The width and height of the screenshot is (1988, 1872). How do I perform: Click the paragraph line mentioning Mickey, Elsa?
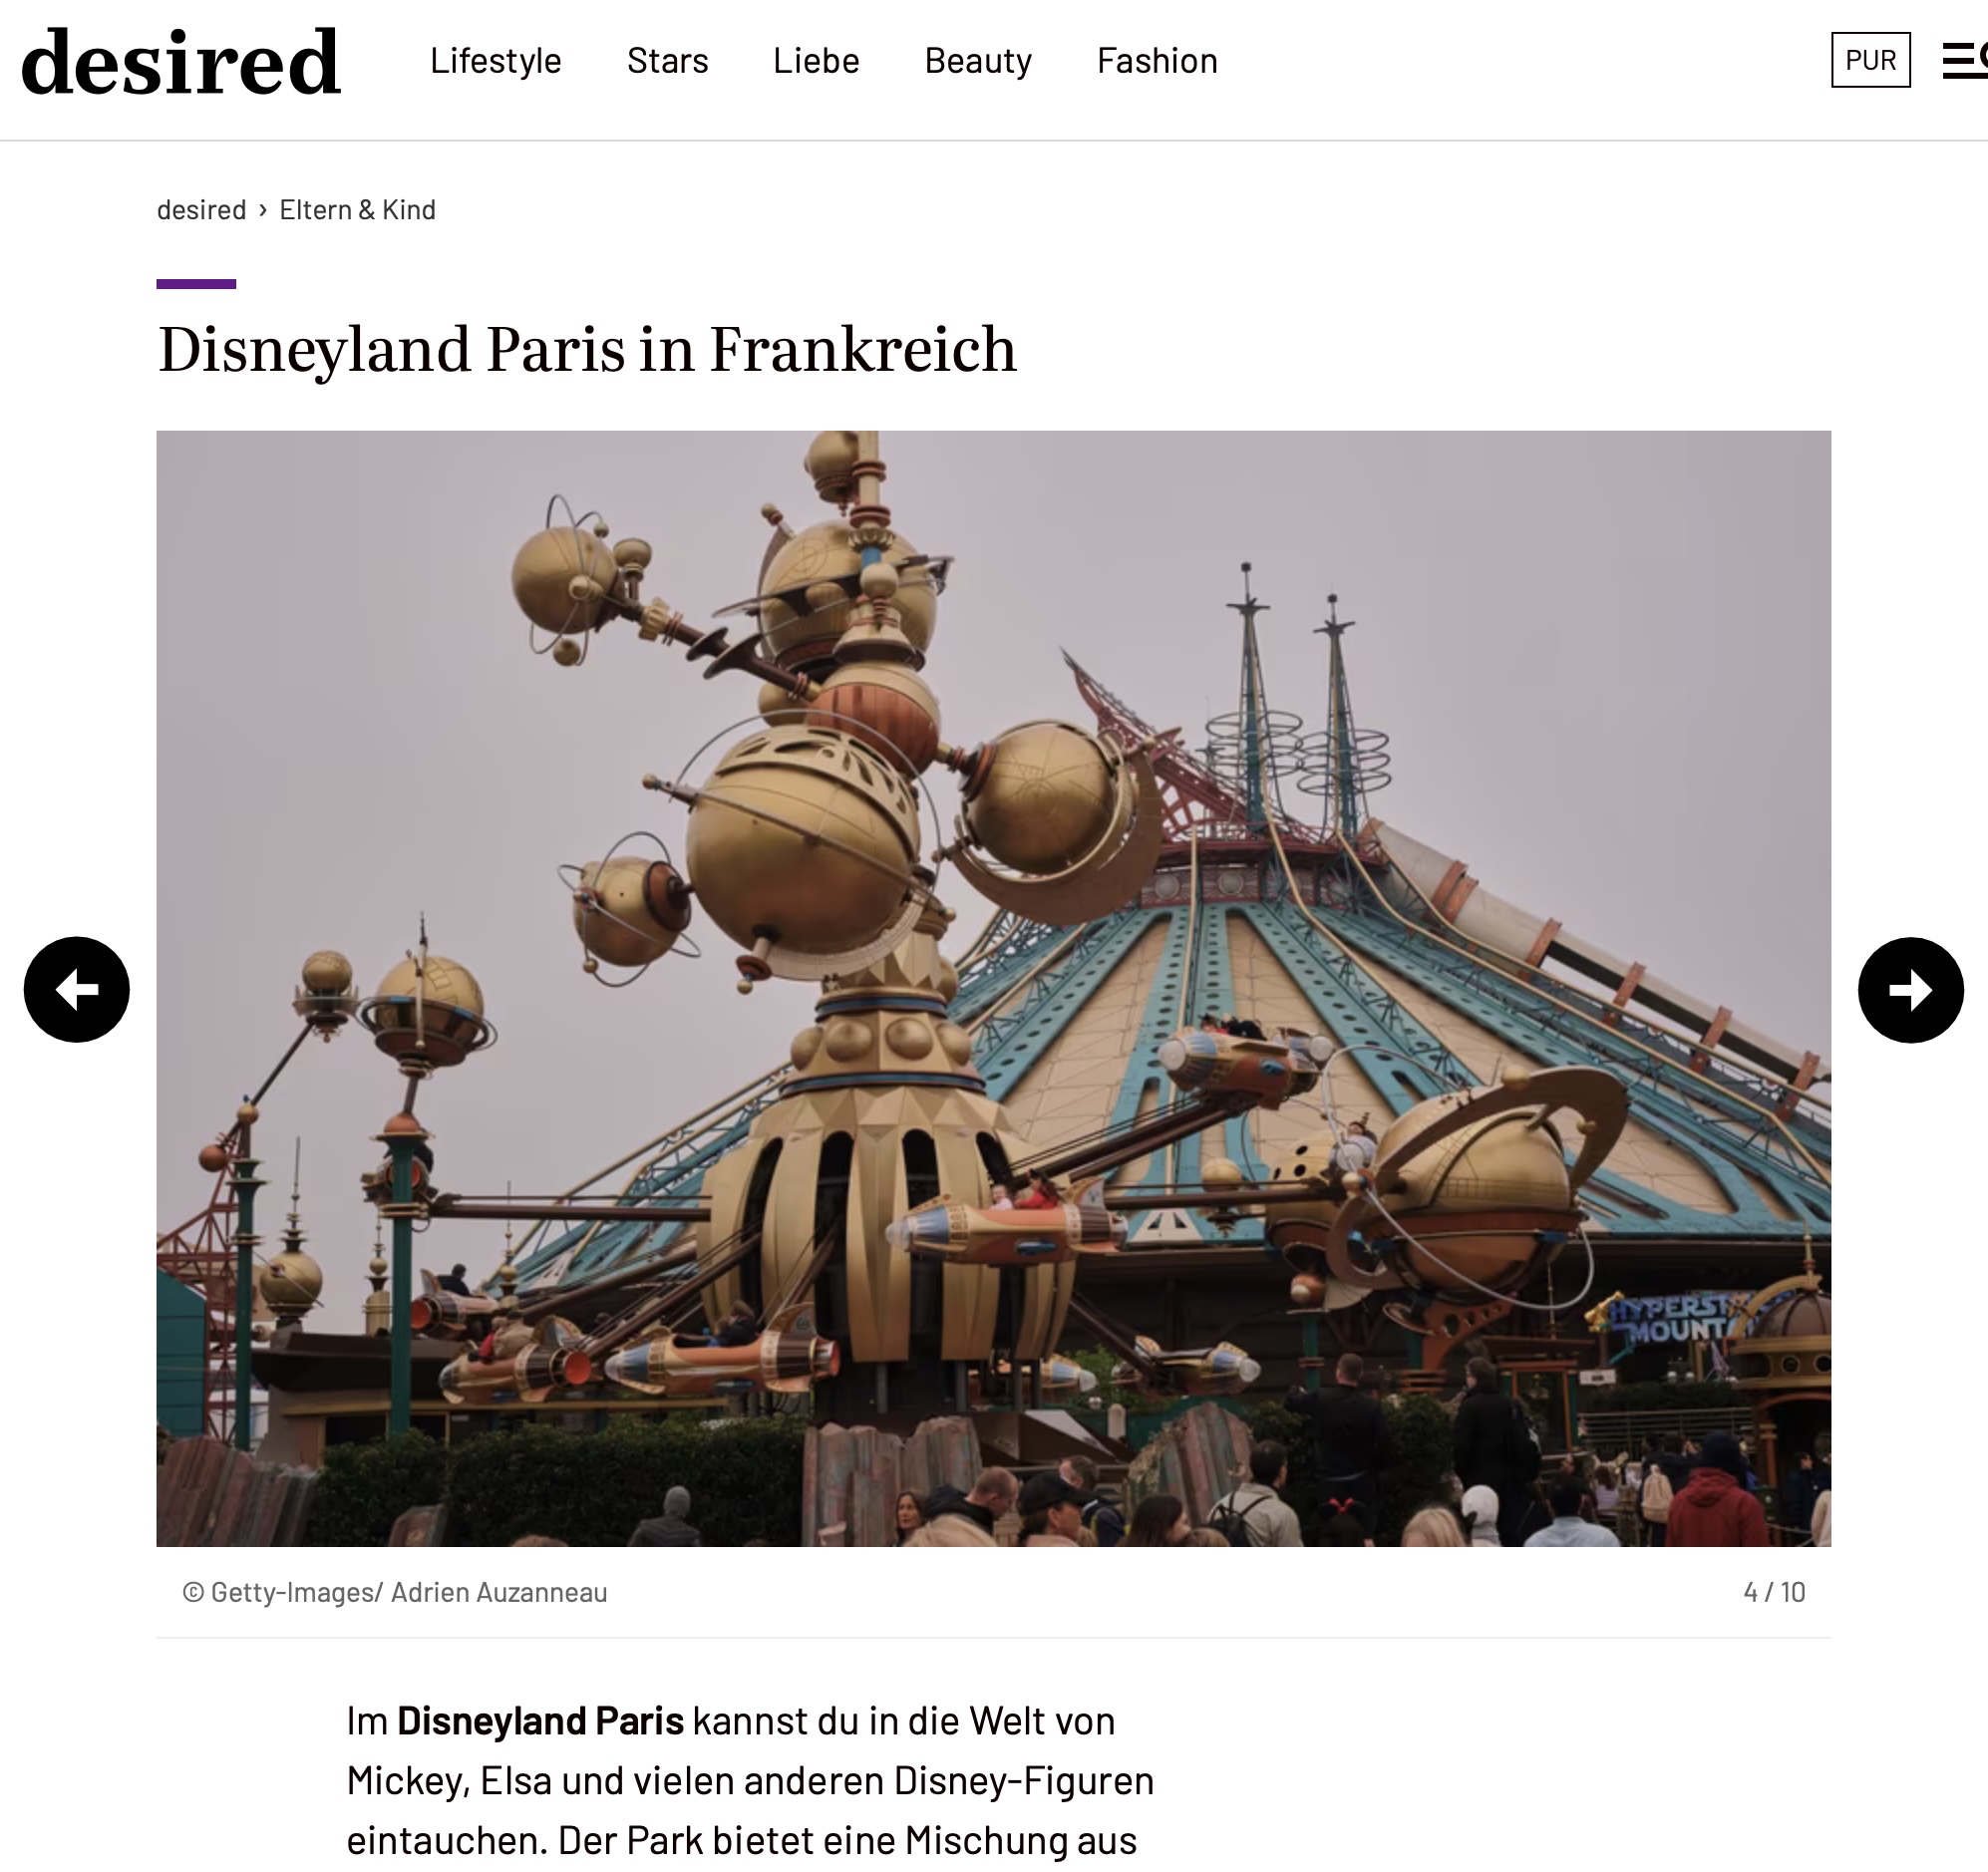click(751, 1781)
